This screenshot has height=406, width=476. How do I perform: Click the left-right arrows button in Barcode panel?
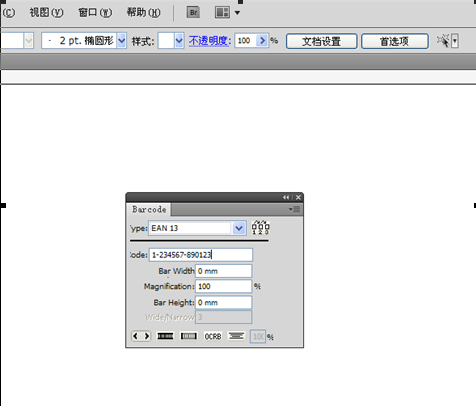[141, 336]
